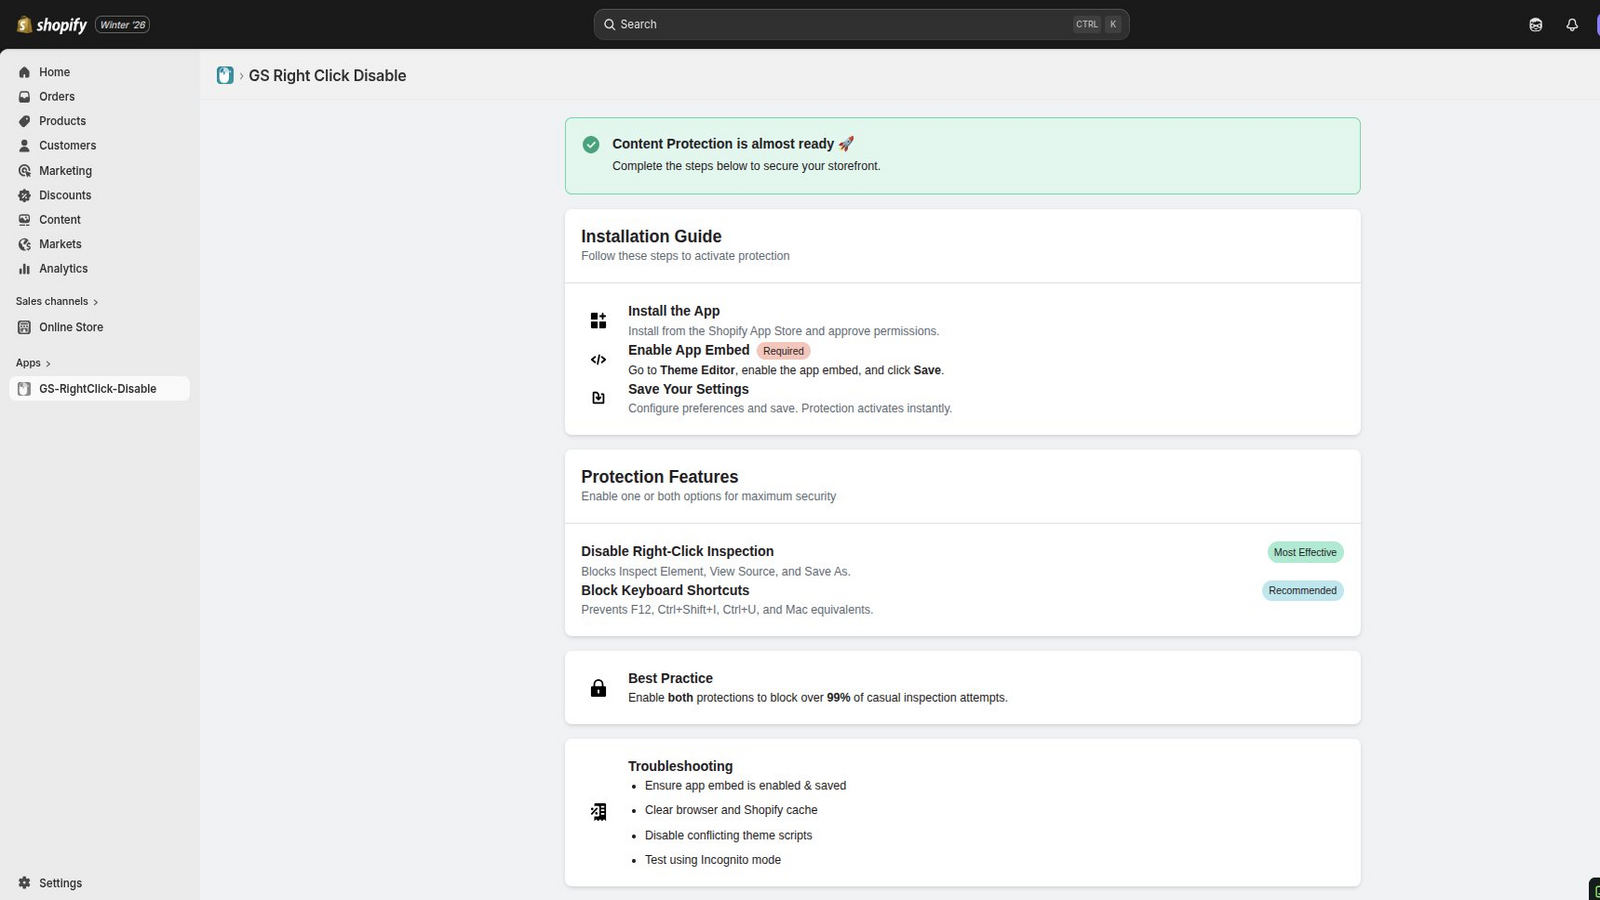Click 'Ensure app embed is enabled & saved' item
Image resolution: width=1600 pixels, height=900 pixels.
[745, 786]
